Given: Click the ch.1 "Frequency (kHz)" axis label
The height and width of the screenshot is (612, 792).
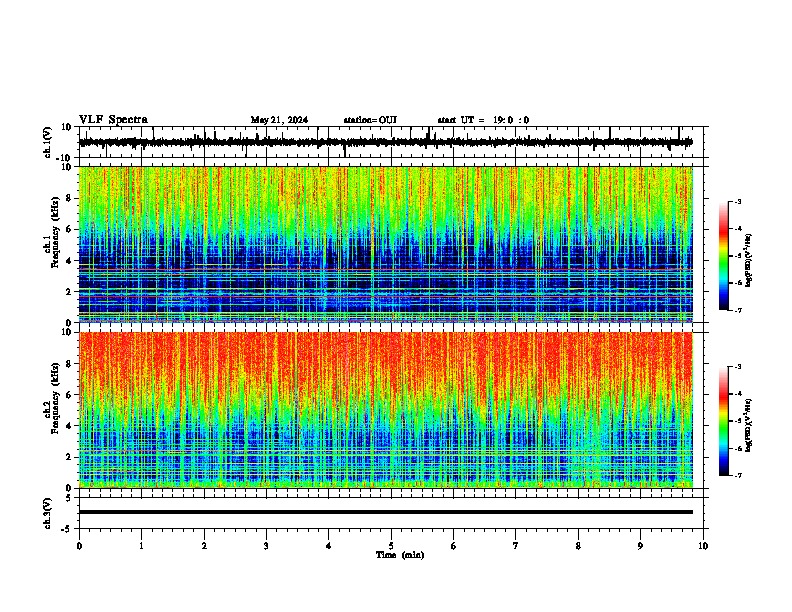Looking at the screenshot, I should click(x=55, y=233).
